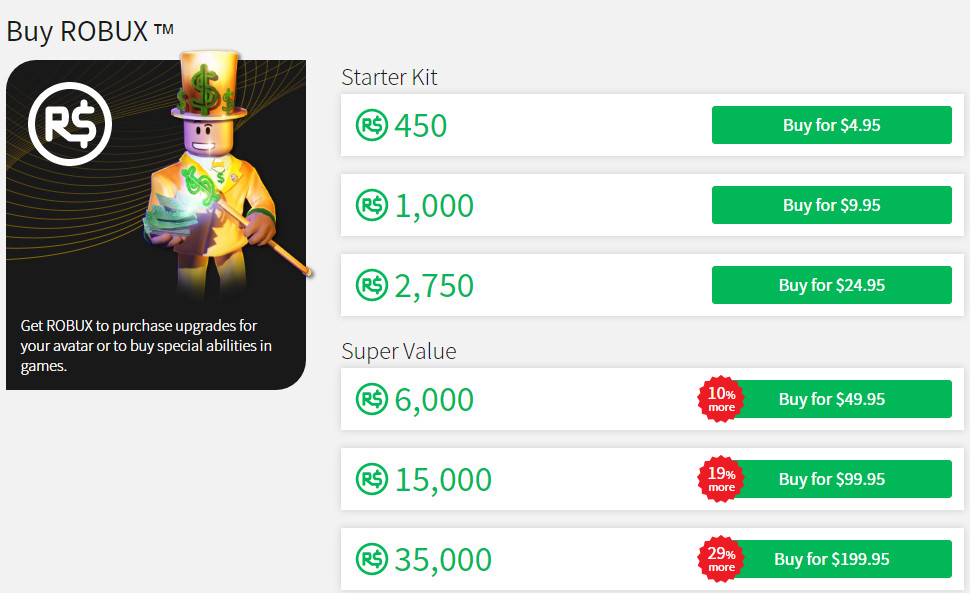Click the red 29% more badge

721,559
